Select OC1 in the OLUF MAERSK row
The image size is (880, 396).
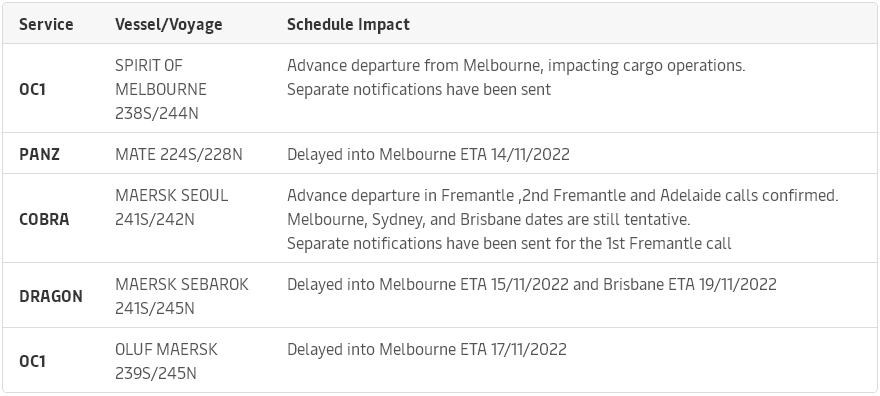coord(32,361)
